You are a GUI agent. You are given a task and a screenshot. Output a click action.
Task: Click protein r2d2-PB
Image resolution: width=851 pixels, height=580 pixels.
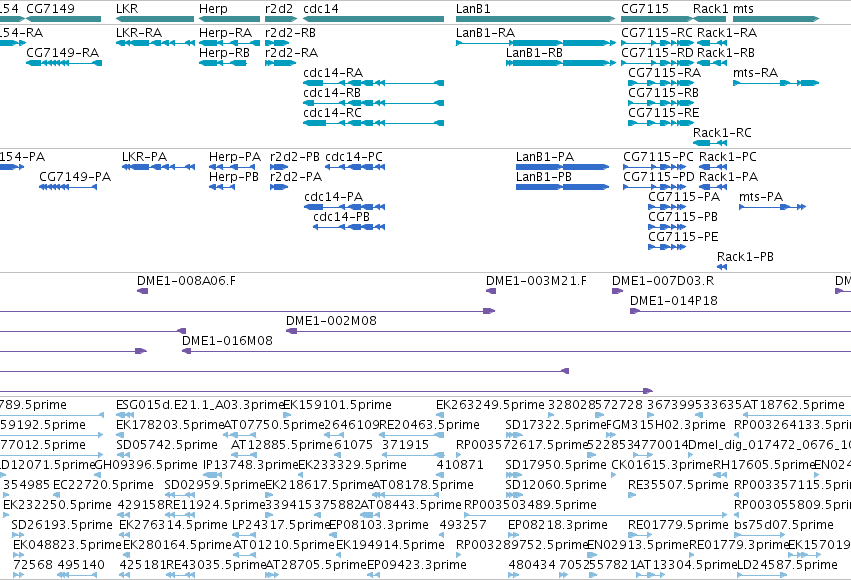(279, 167)
